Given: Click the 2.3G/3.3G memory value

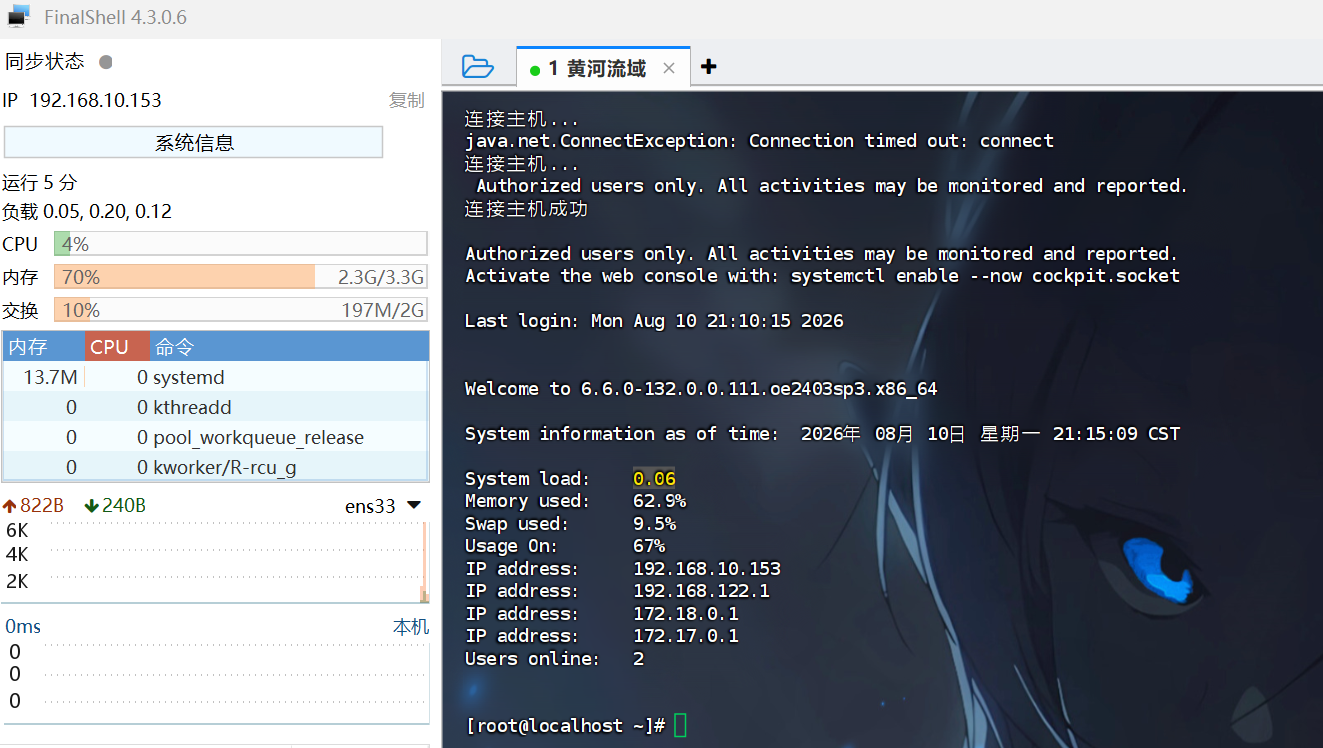Looking at the screenshot, I should click(x=381, y=277).
